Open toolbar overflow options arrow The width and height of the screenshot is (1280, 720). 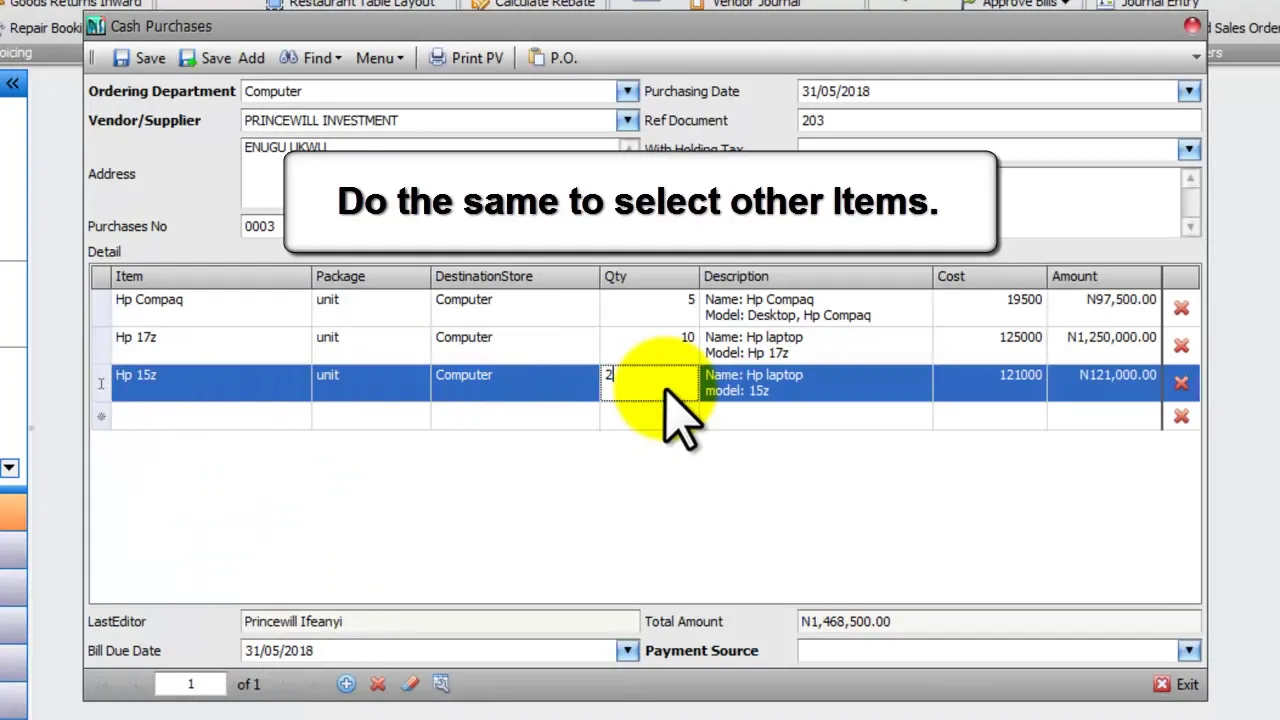click(1196, 57)
